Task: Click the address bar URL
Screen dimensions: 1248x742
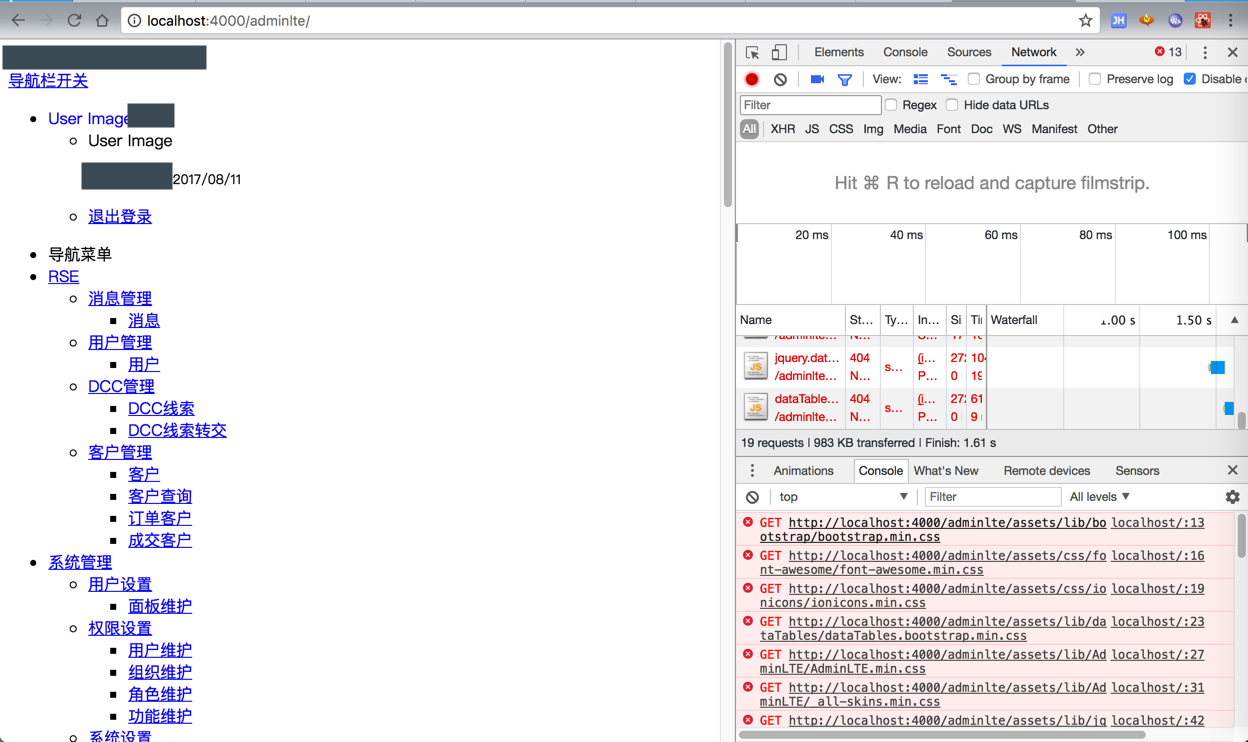Action: pos(228,20)
